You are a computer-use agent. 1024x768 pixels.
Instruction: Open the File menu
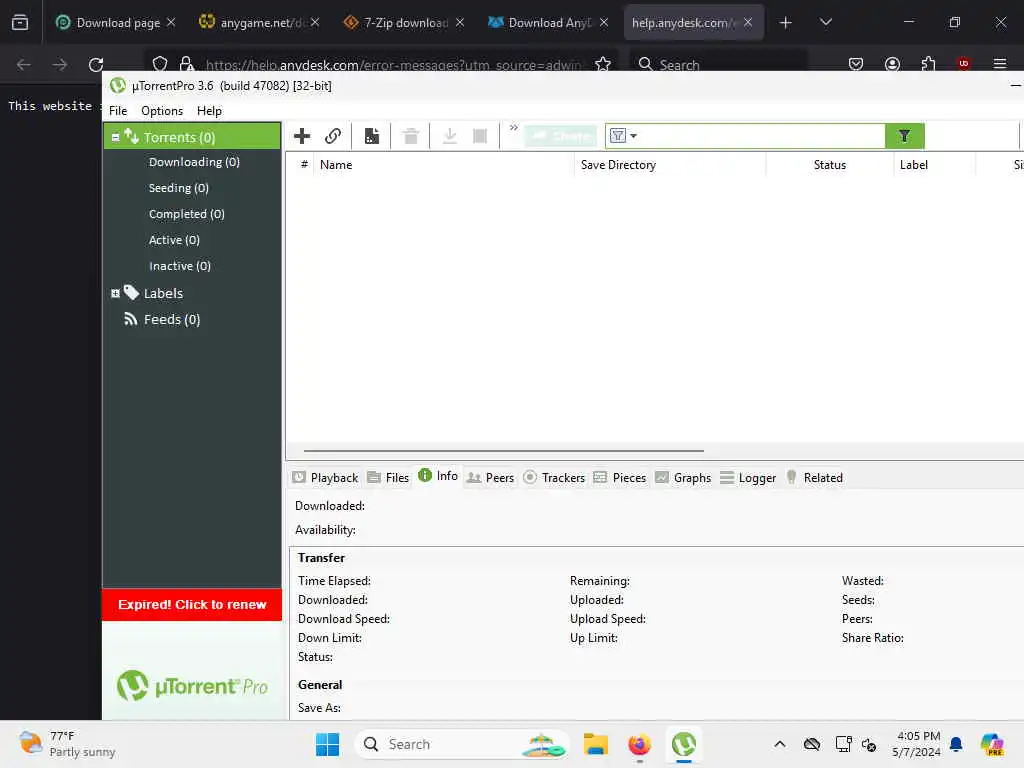point(118,111)
